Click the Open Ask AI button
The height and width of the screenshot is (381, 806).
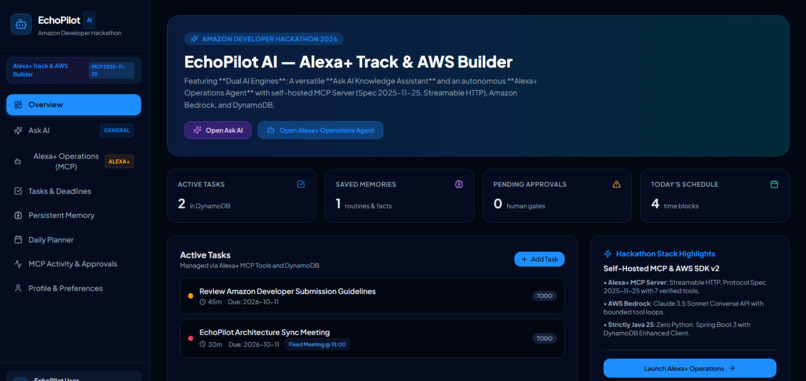[x=218, y=130]
